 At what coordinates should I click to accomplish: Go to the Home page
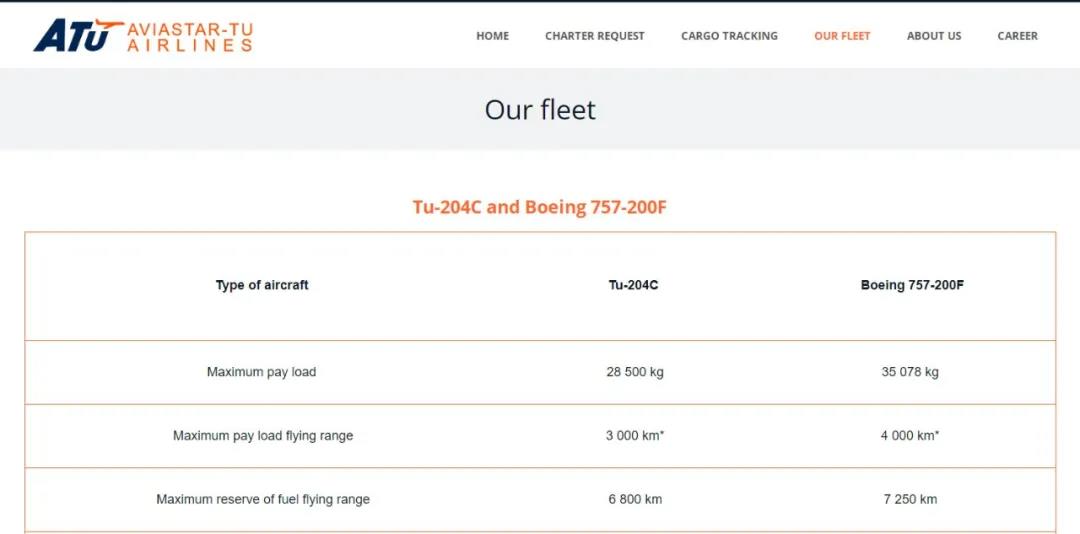point(492,36)
